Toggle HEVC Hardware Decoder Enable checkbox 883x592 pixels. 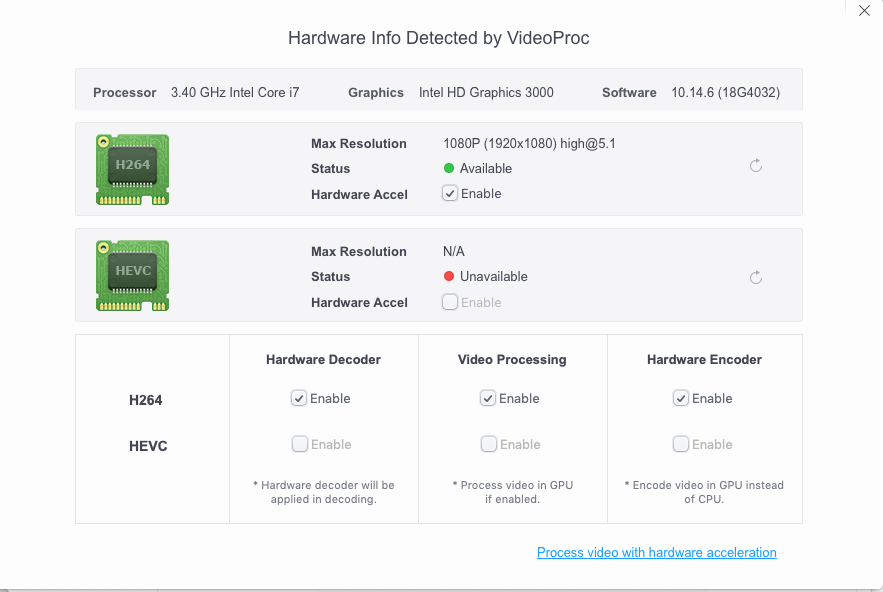click(x=300, y=444)
